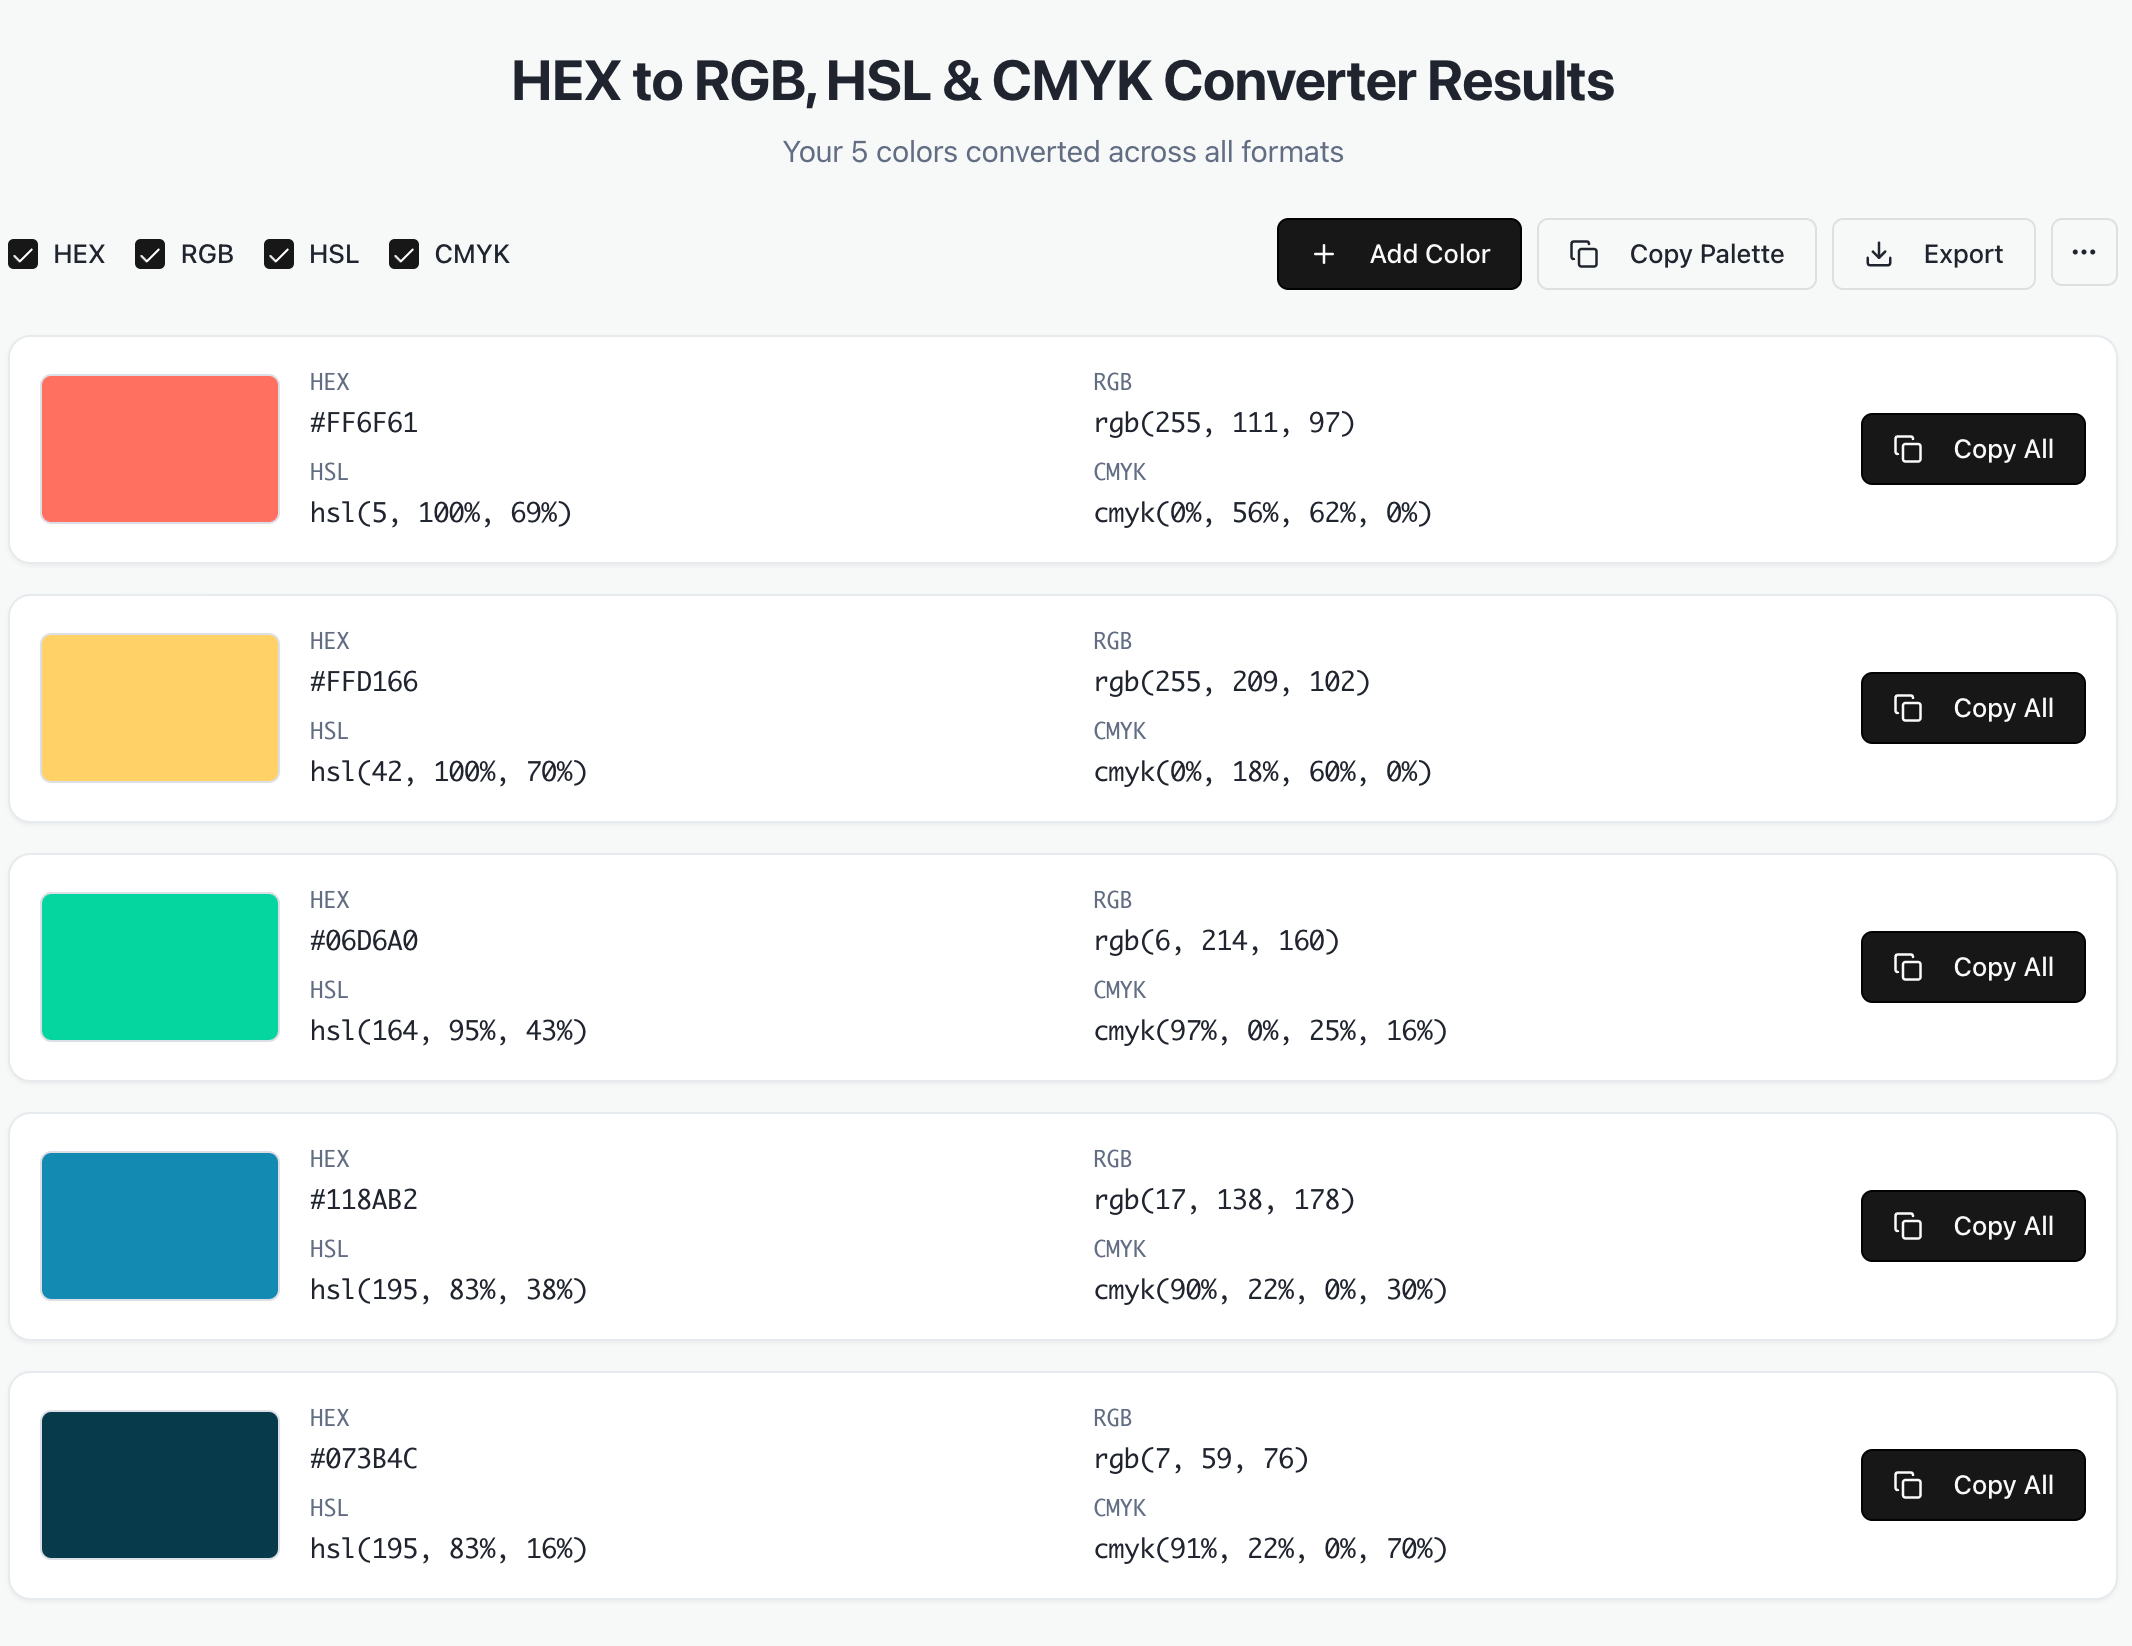Click the download icon in Export
This screenshot has height=1646, width=2132.
1879,254
